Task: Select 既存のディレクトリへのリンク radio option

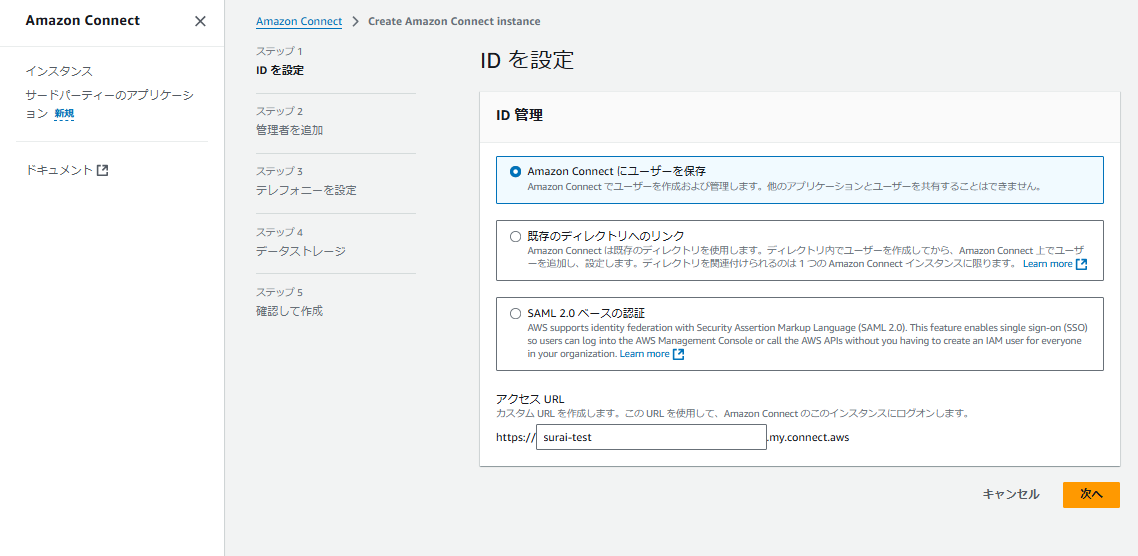Action: click(515, 236)
